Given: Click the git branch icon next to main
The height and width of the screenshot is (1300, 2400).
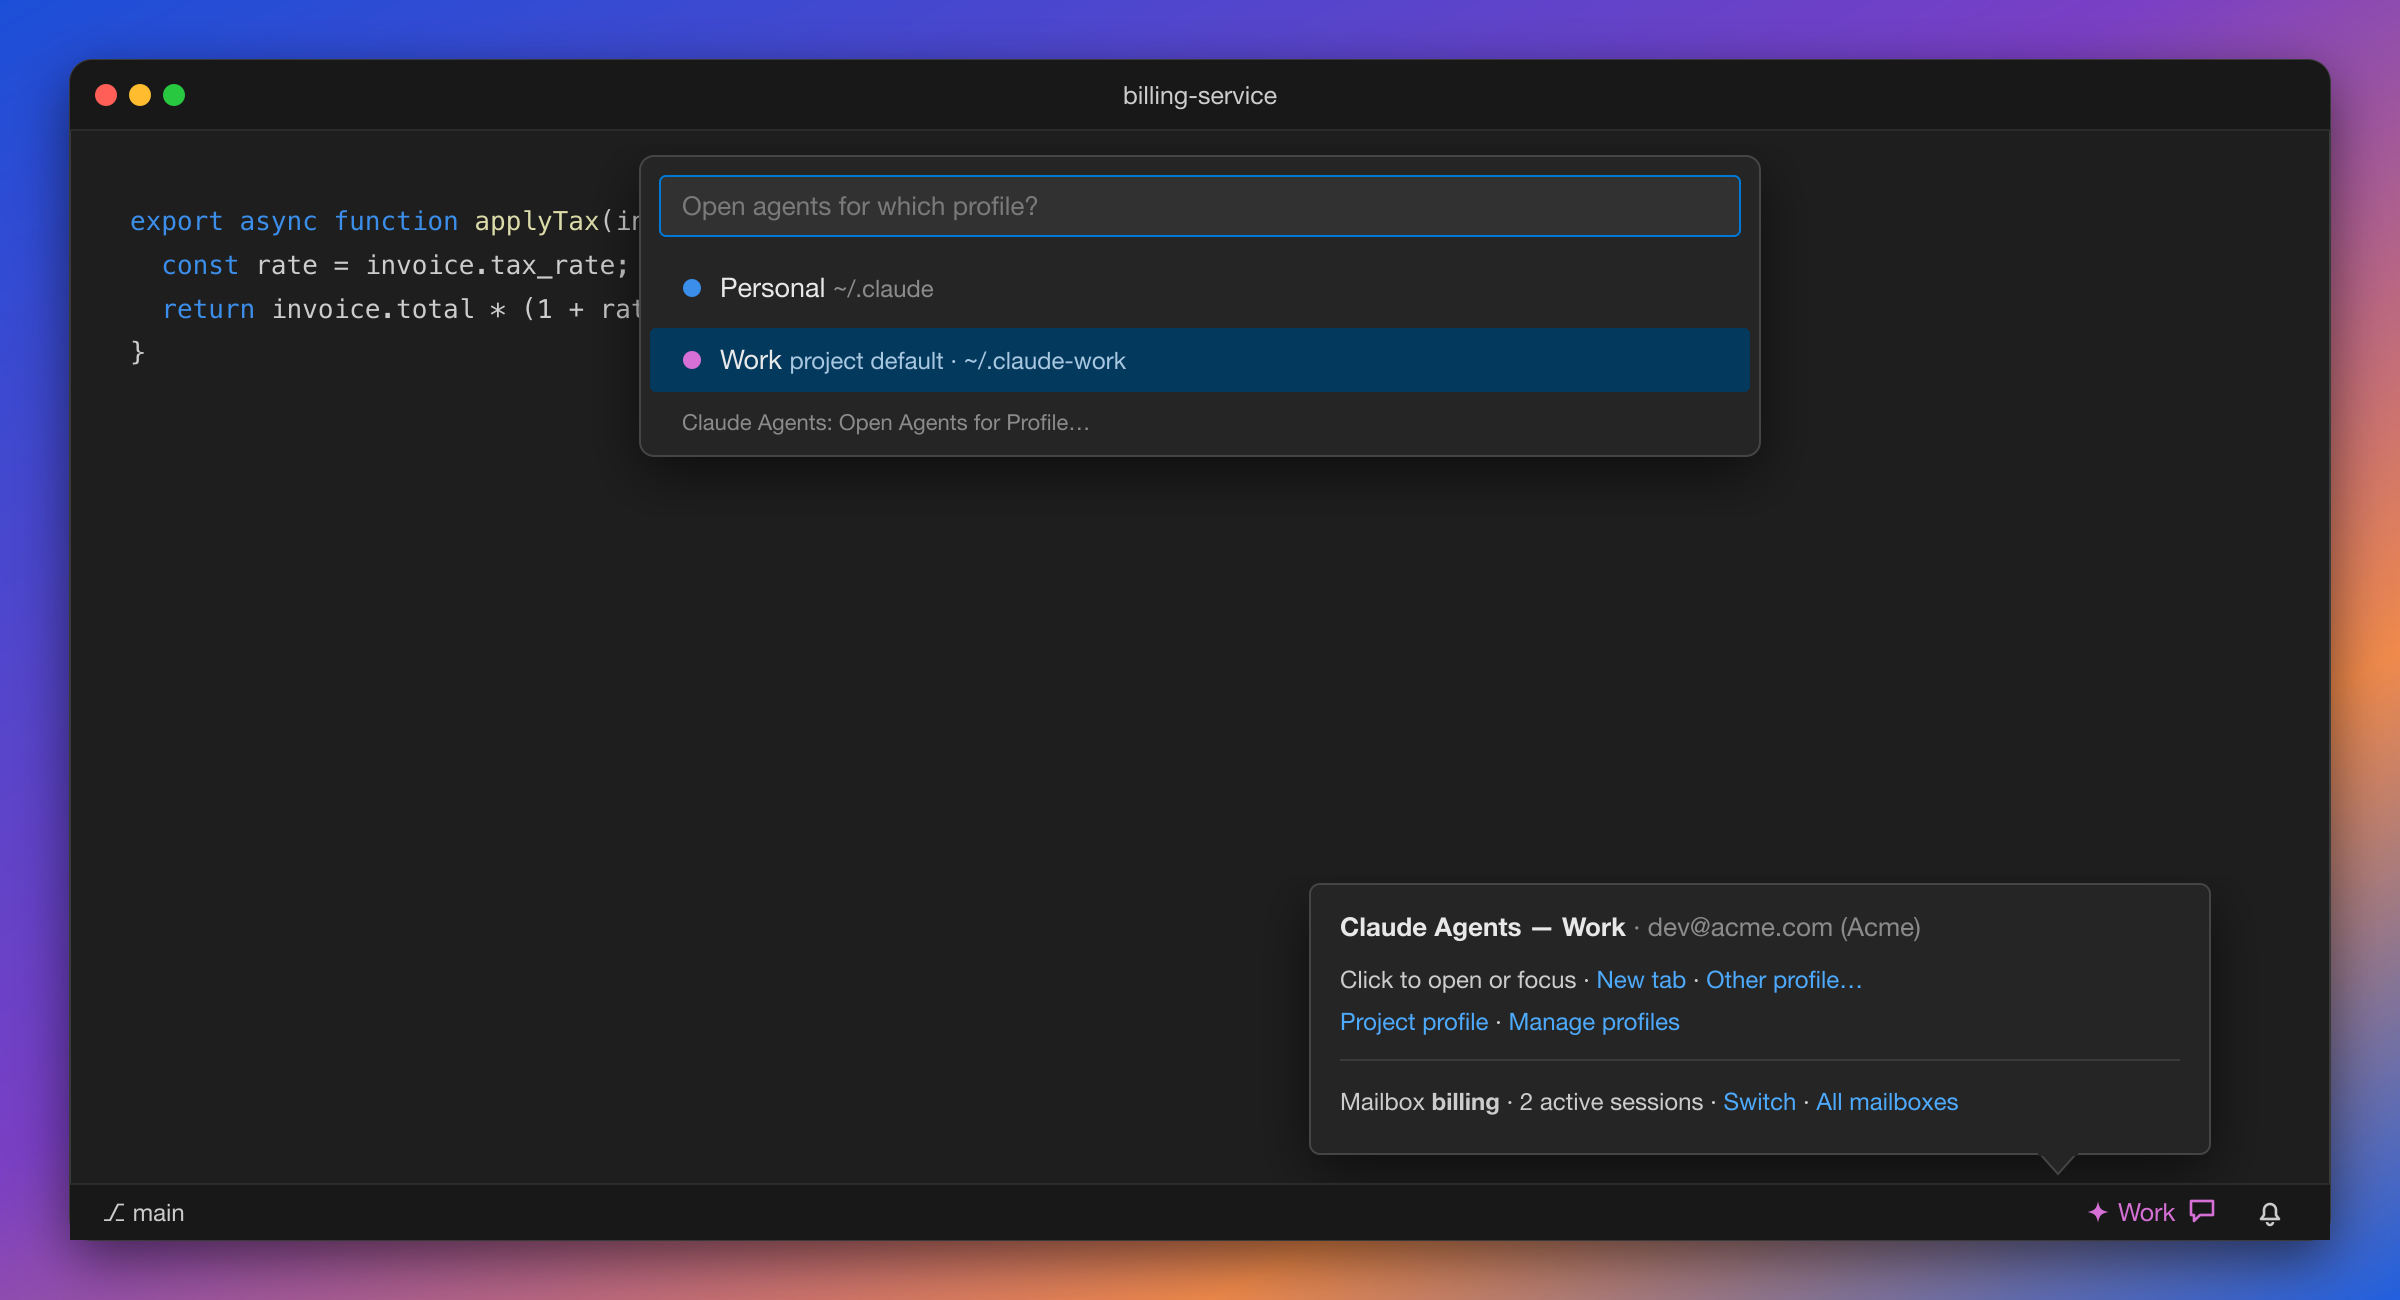Looking at the screenshot, I should coord(114,1213).
